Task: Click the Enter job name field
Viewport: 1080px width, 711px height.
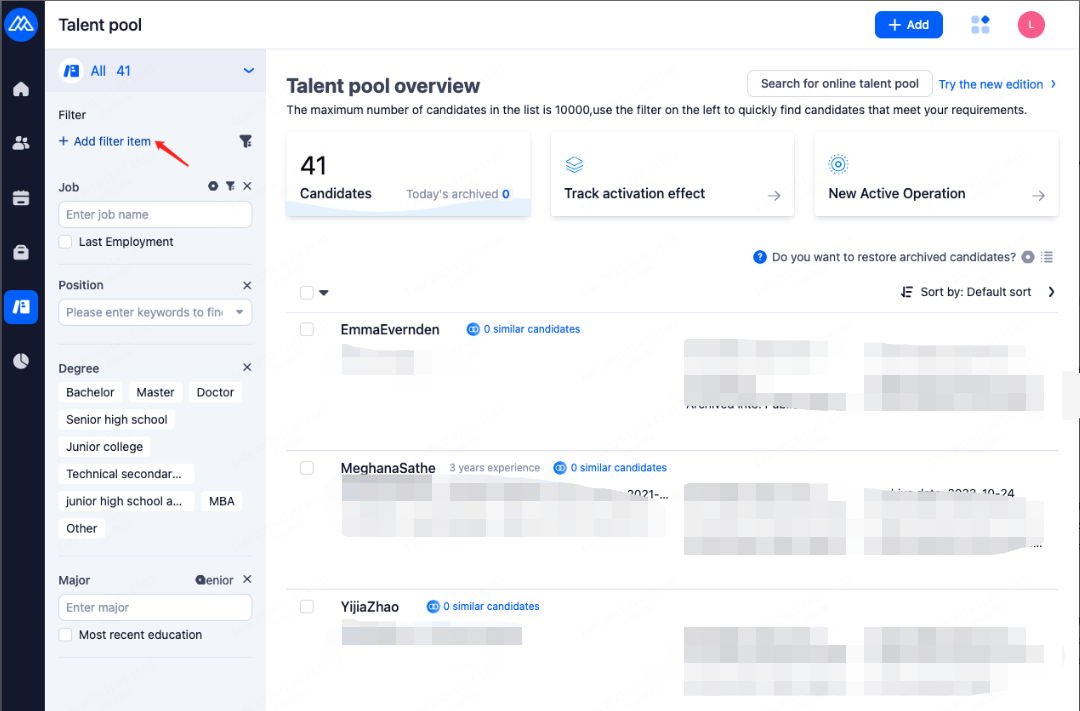Action: pyautogui.click(x=155, y=215)
